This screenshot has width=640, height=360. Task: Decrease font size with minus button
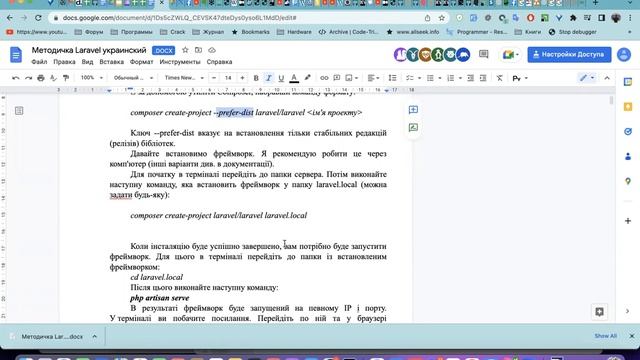pos(214,78)
